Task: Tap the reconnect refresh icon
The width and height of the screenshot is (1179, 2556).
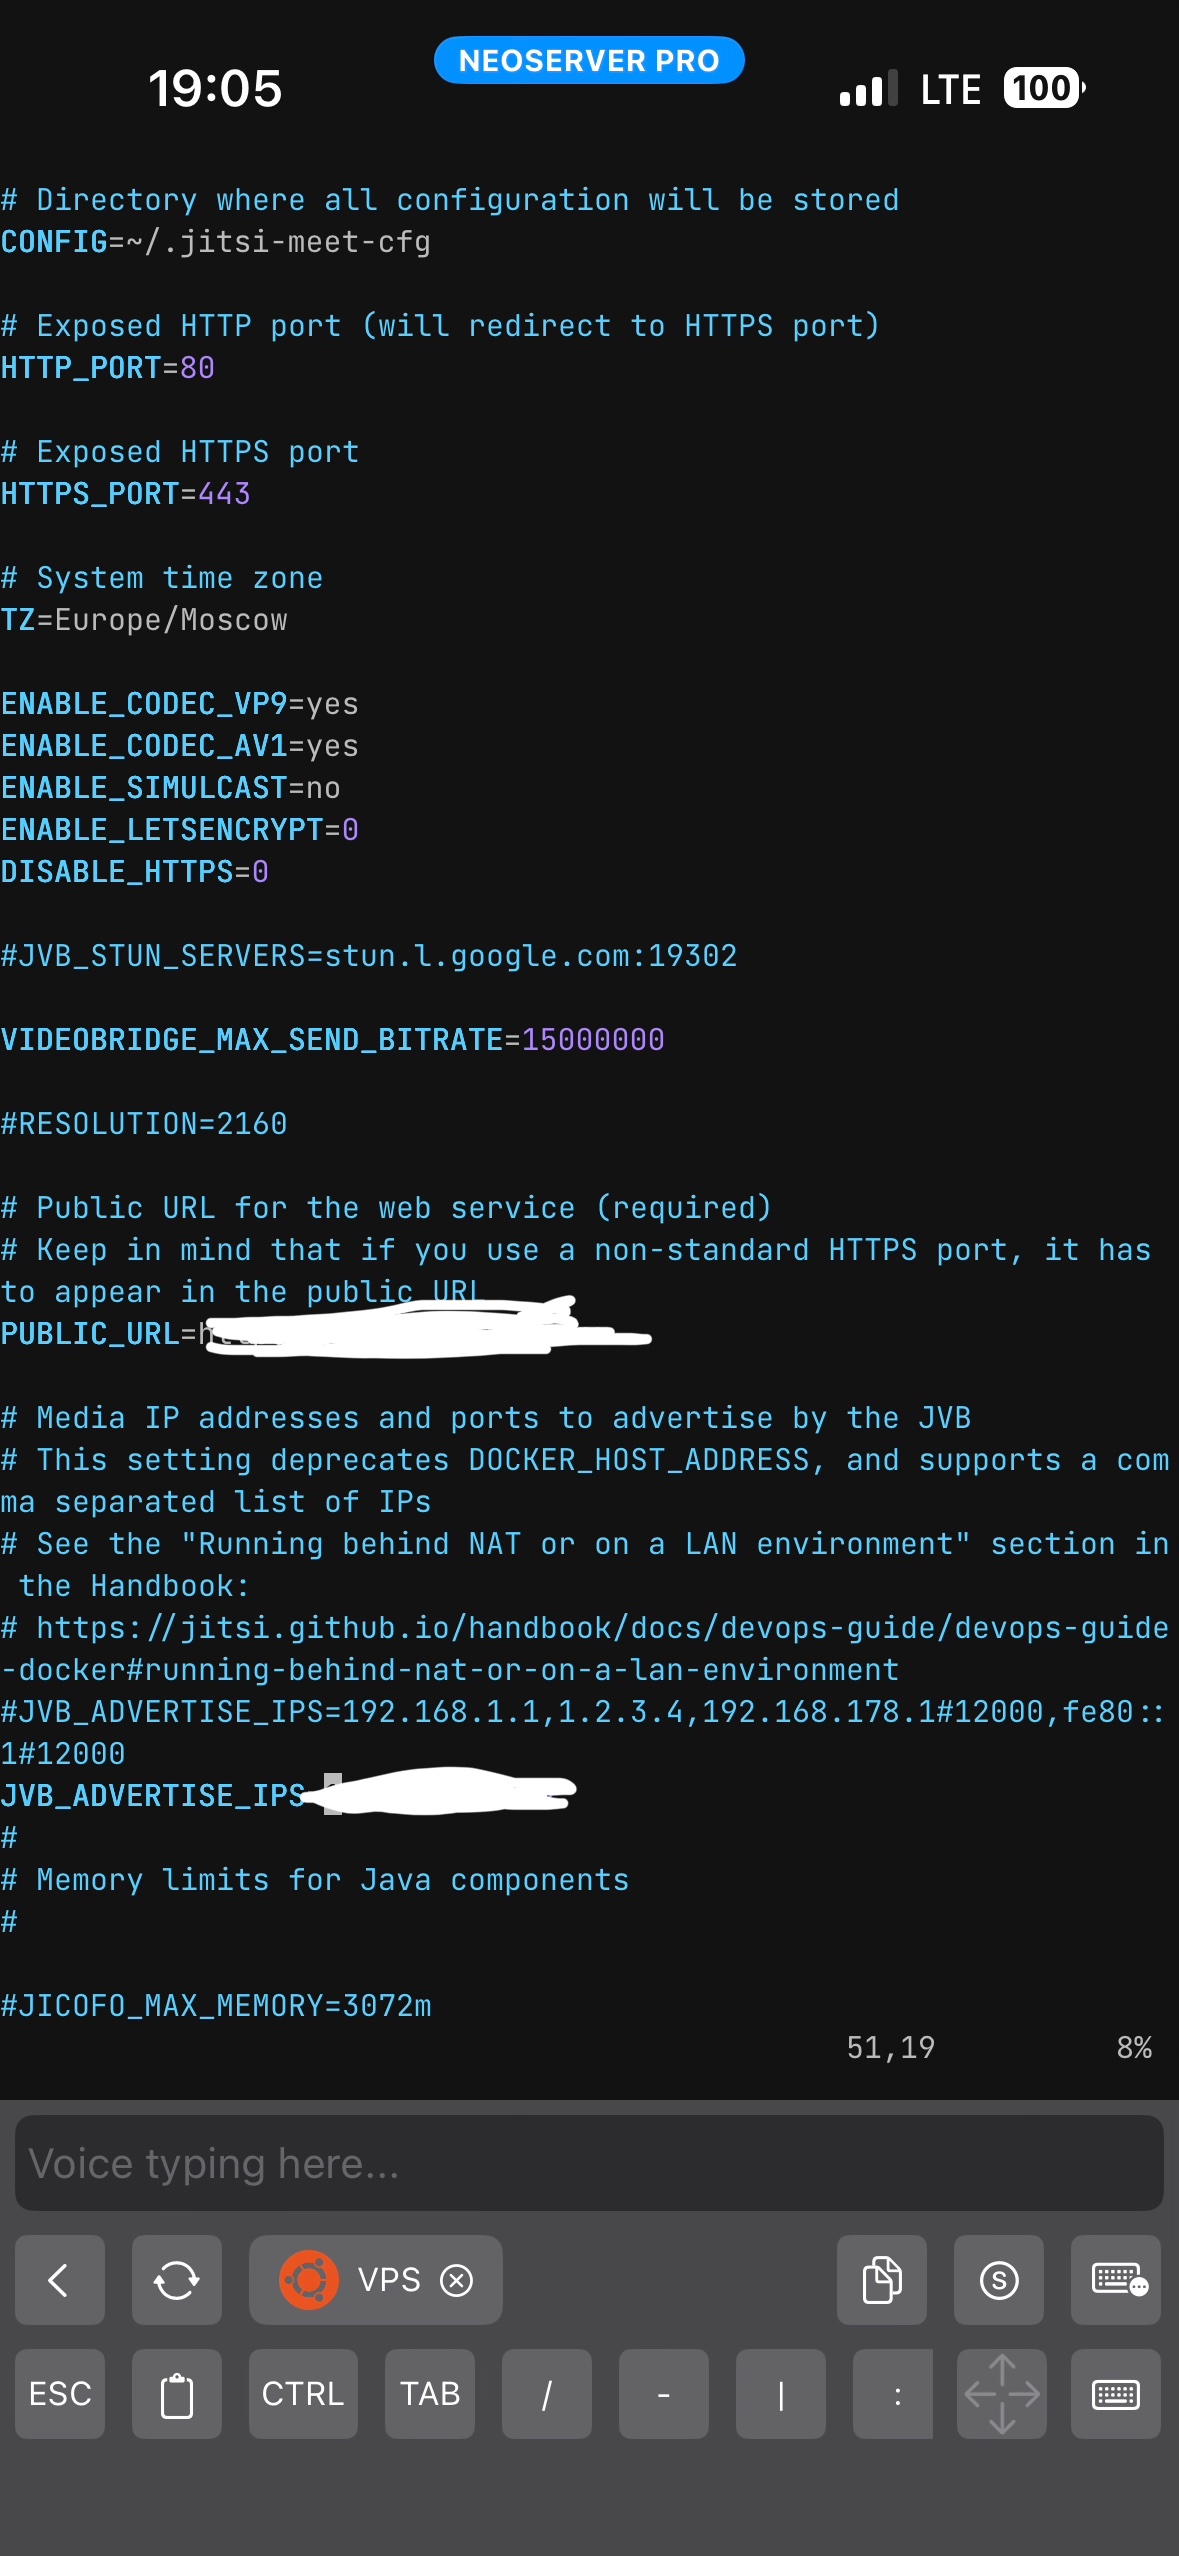Action: [x=177, y=2280]
